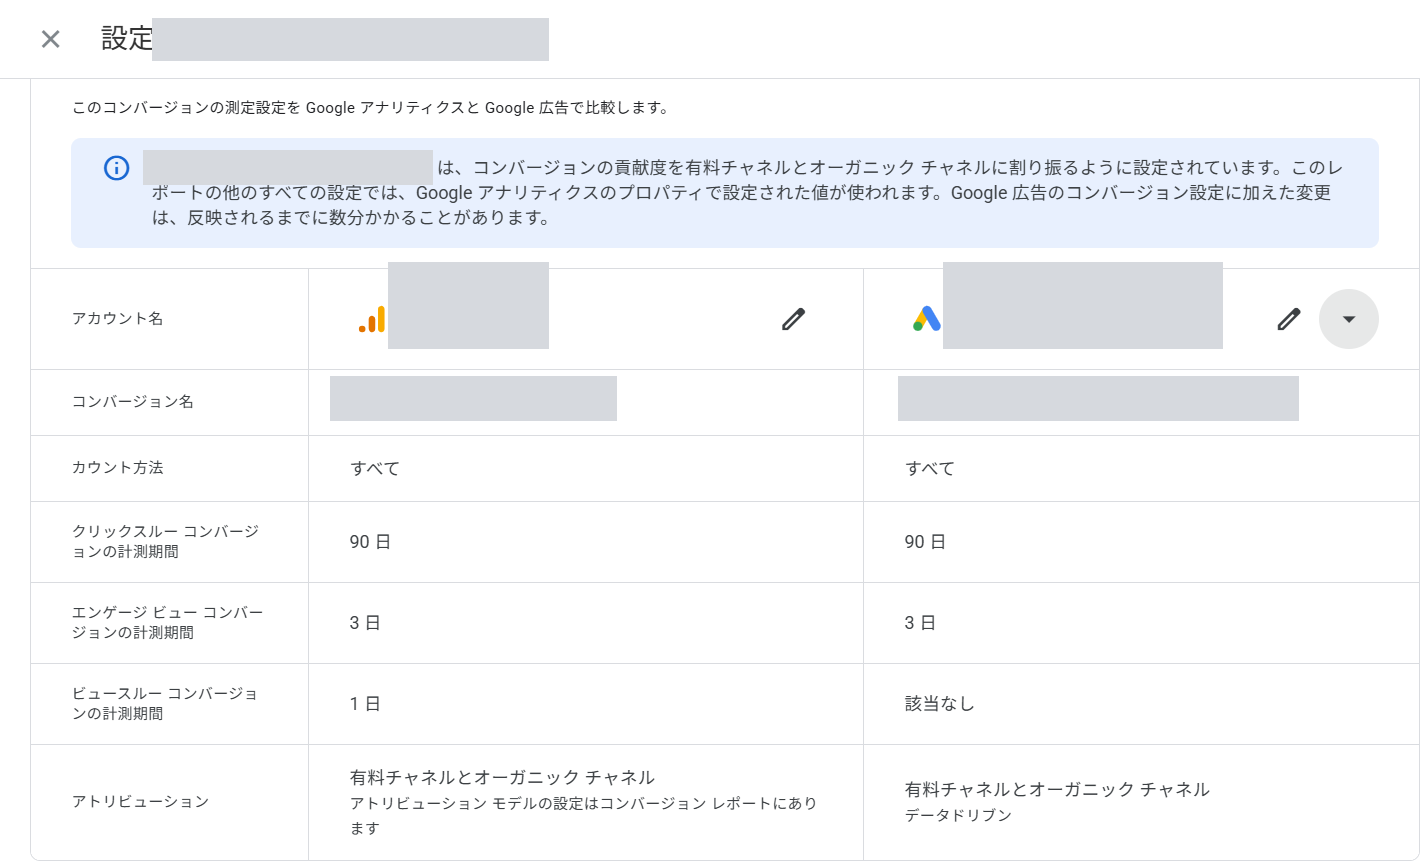Click the コンバージョン名 row label

tap(133, 401)
